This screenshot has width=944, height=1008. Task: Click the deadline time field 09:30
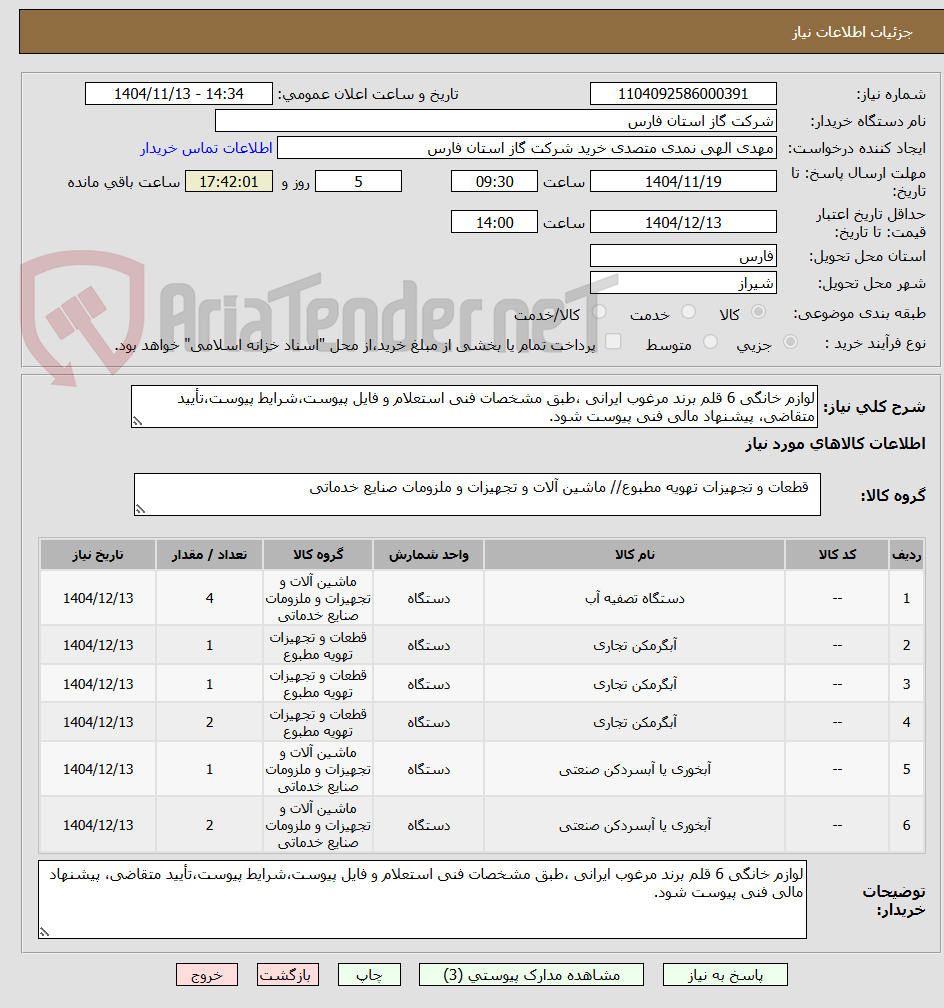494,181
